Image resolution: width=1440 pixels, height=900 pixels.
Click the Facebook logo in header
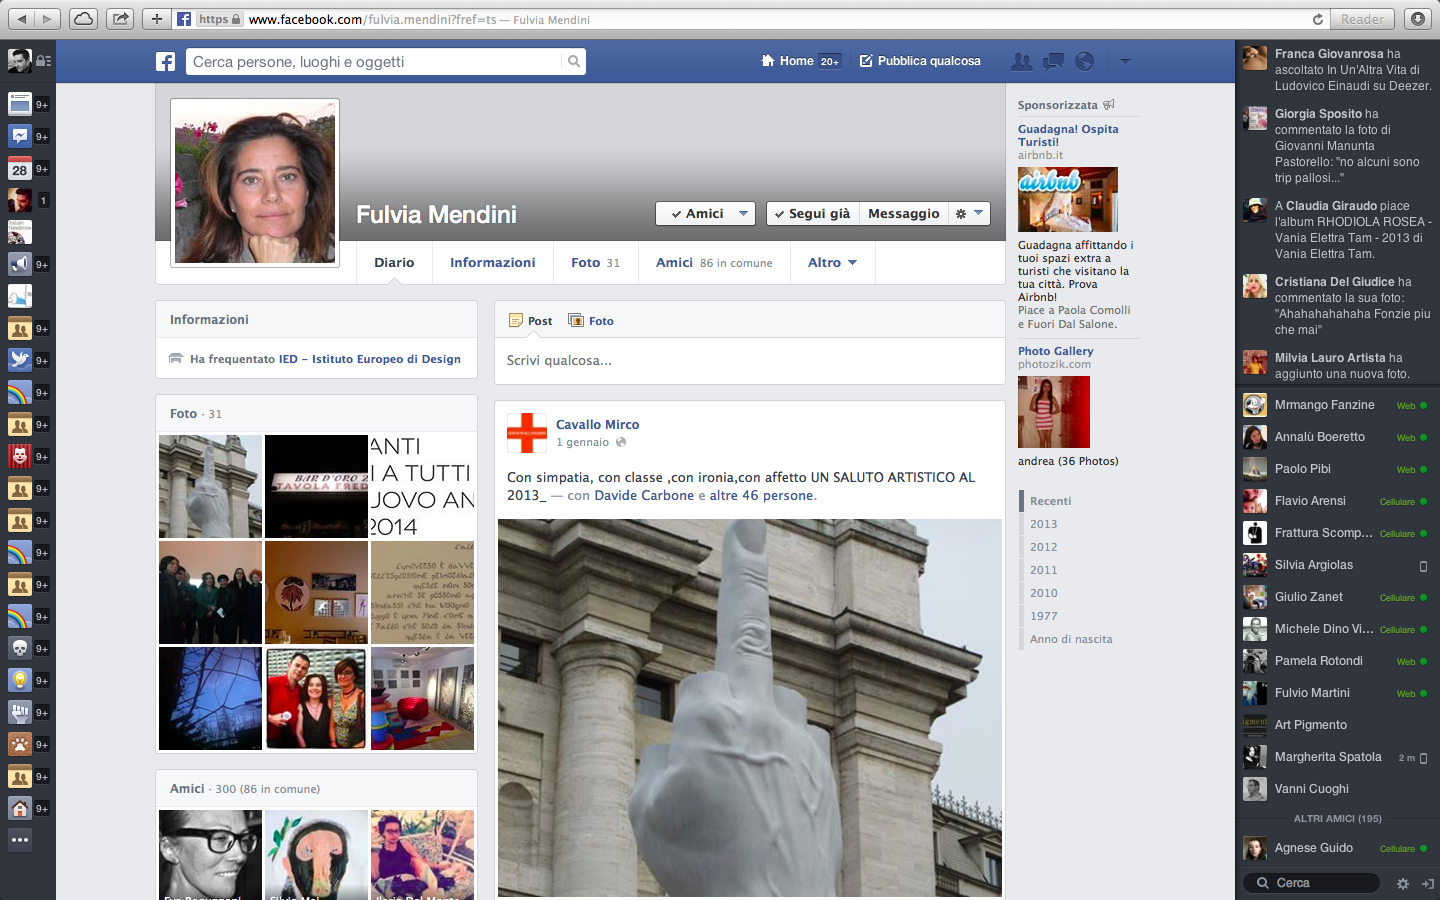[x=166, y=62]
